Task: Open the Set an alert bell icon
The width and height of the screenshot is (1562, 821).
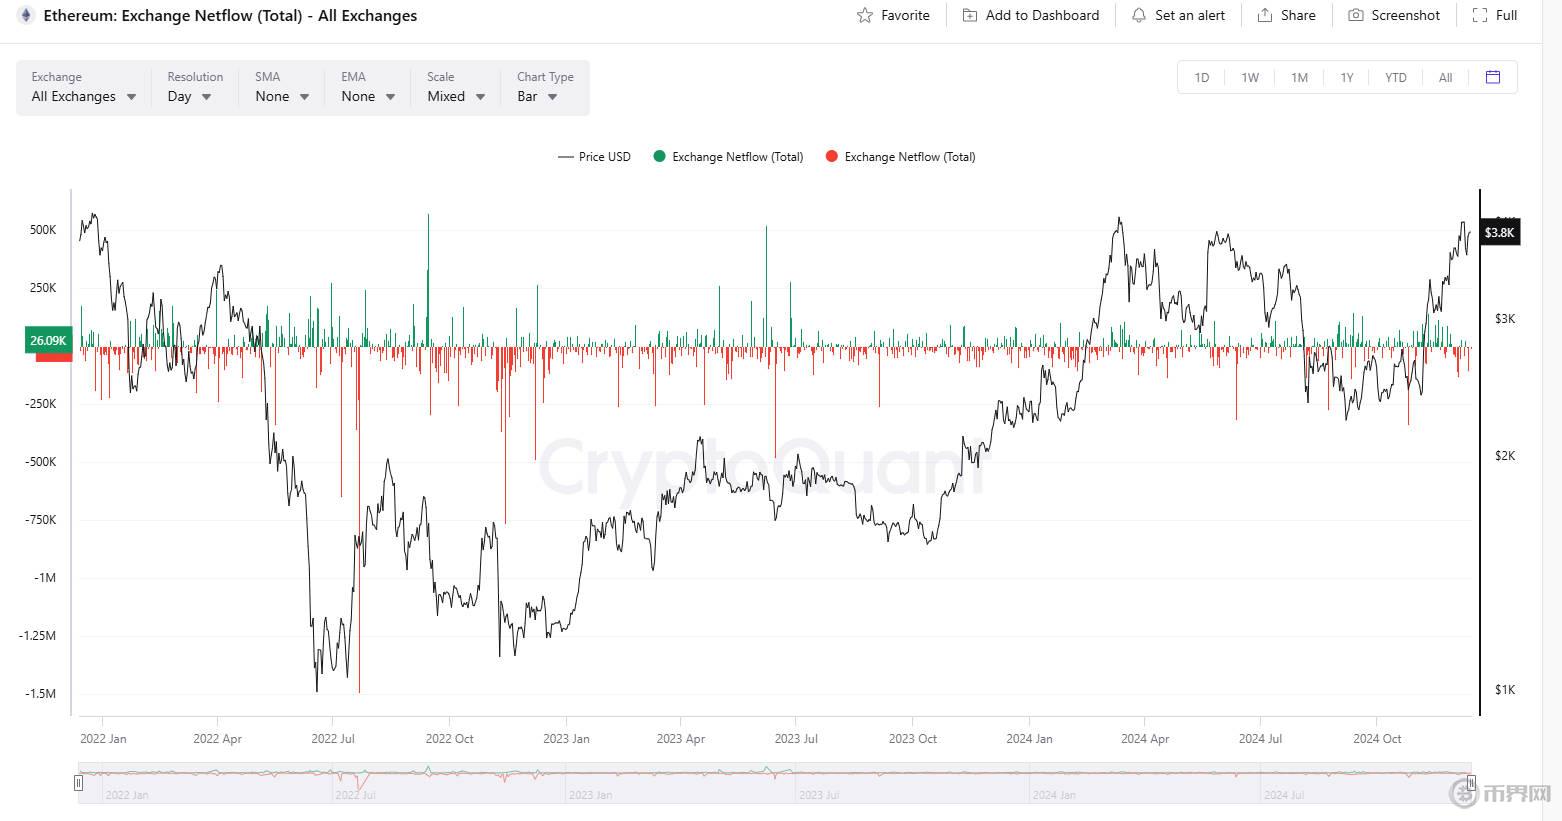Action: 1138,15
